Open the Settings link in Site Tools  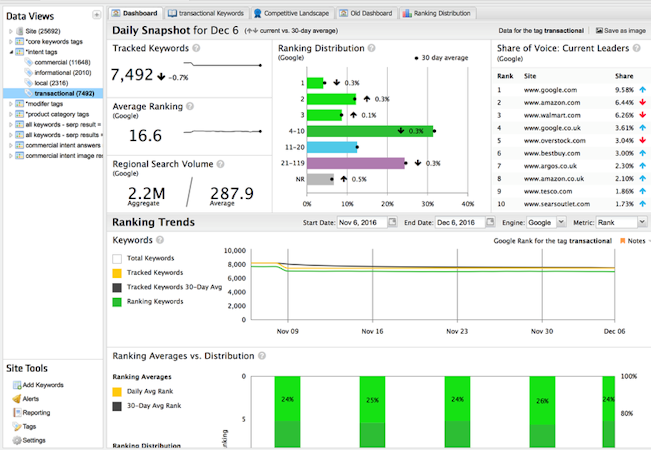point(34,440)
